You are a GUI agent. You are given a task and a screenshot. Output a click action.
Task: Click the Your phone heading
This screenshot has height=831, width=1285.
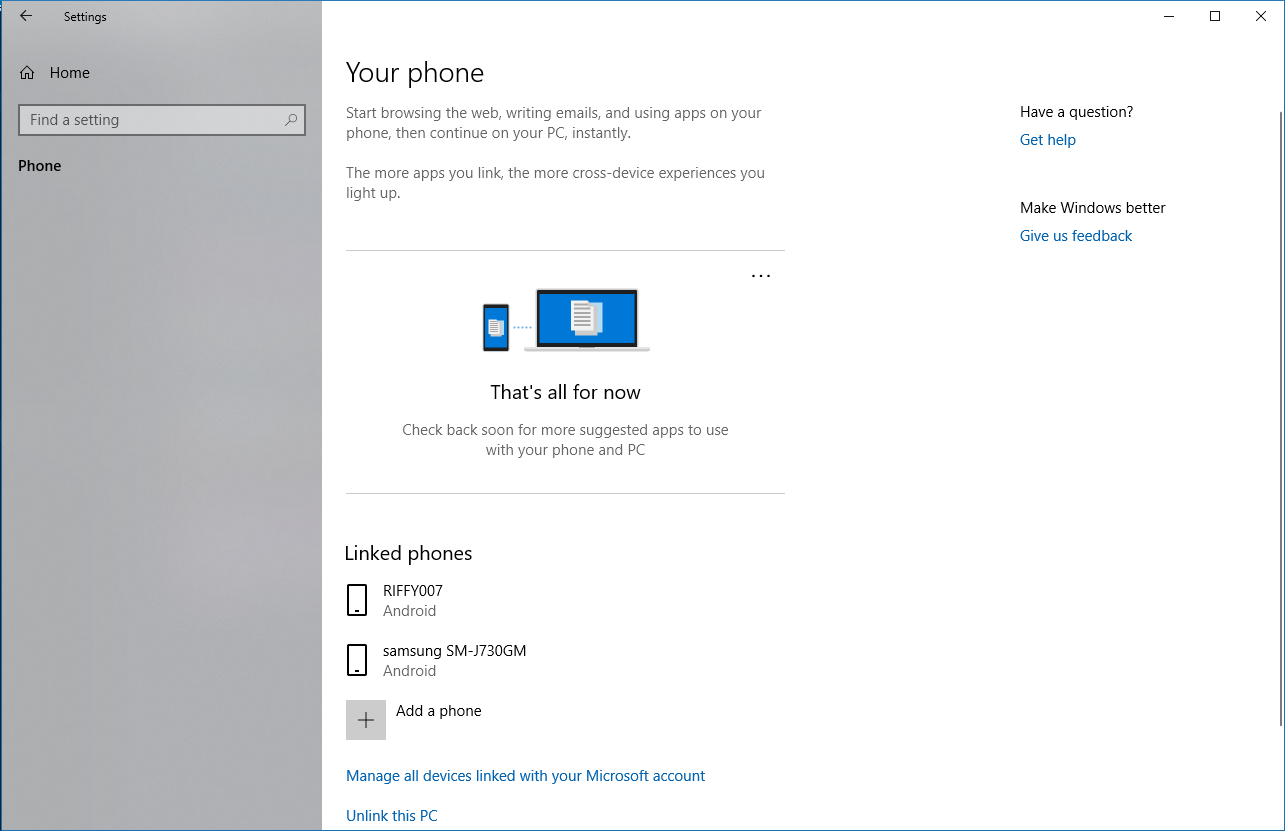(415, 73)
